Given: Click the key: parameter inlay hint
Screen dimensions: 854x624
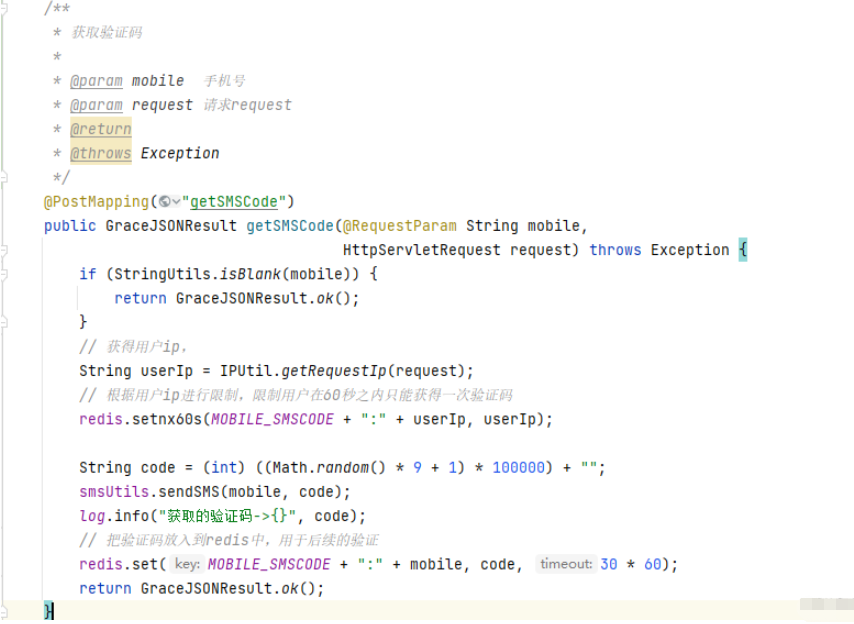Looking at the screenshot, I should 187,564.
